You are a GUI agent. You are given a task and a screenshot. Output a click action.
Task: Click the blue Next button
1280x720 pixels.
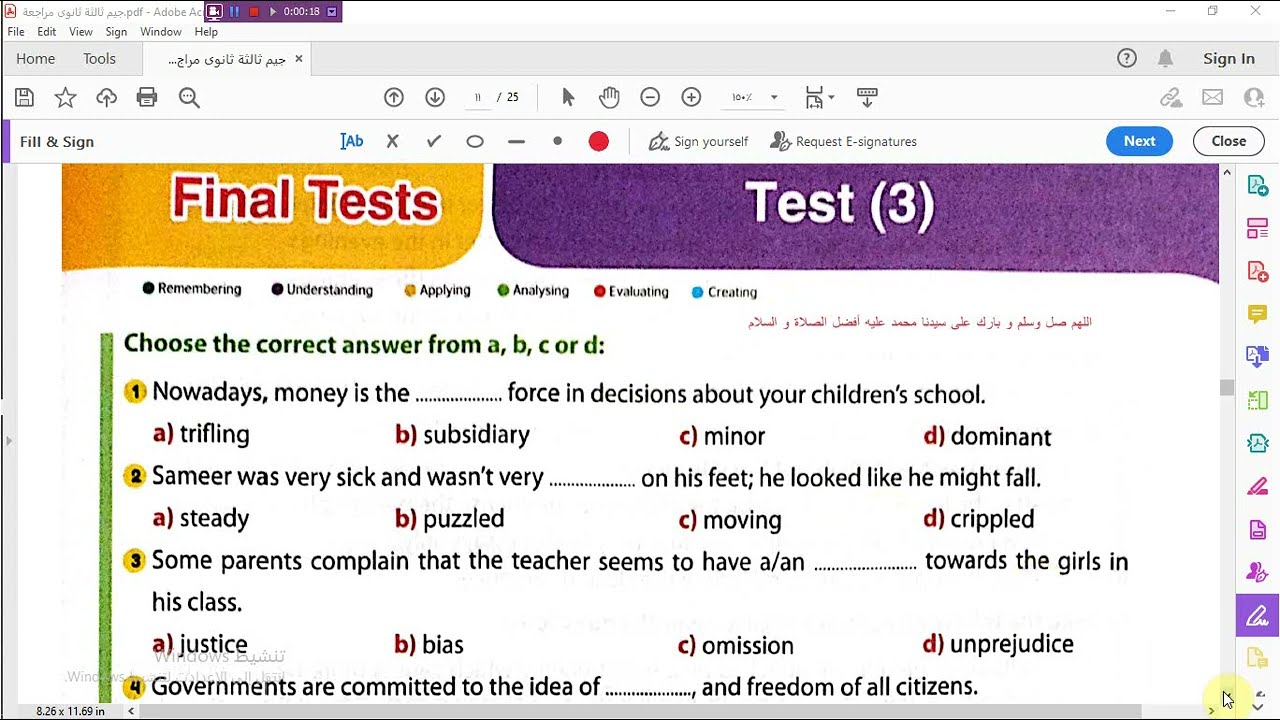(x=1139, y=141)
